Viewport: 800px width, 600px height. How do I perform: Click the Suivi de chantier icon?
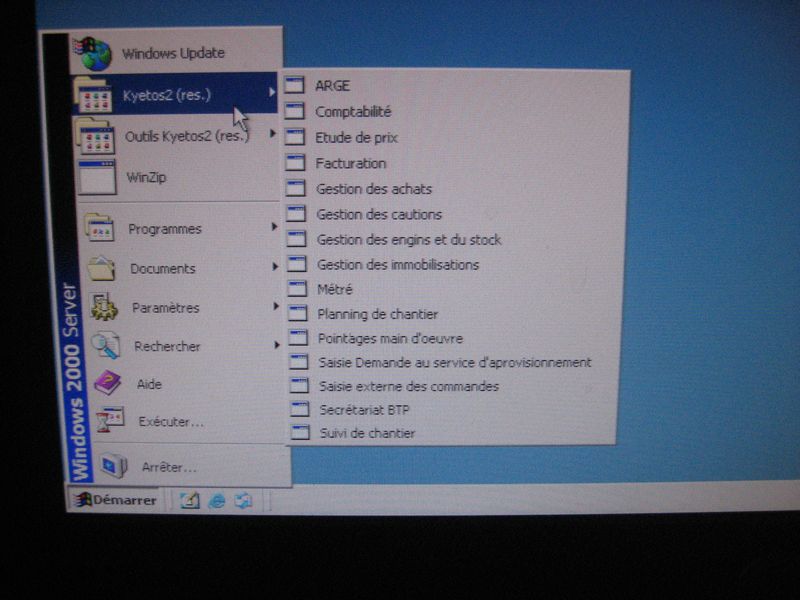click(x=301, y=432)
